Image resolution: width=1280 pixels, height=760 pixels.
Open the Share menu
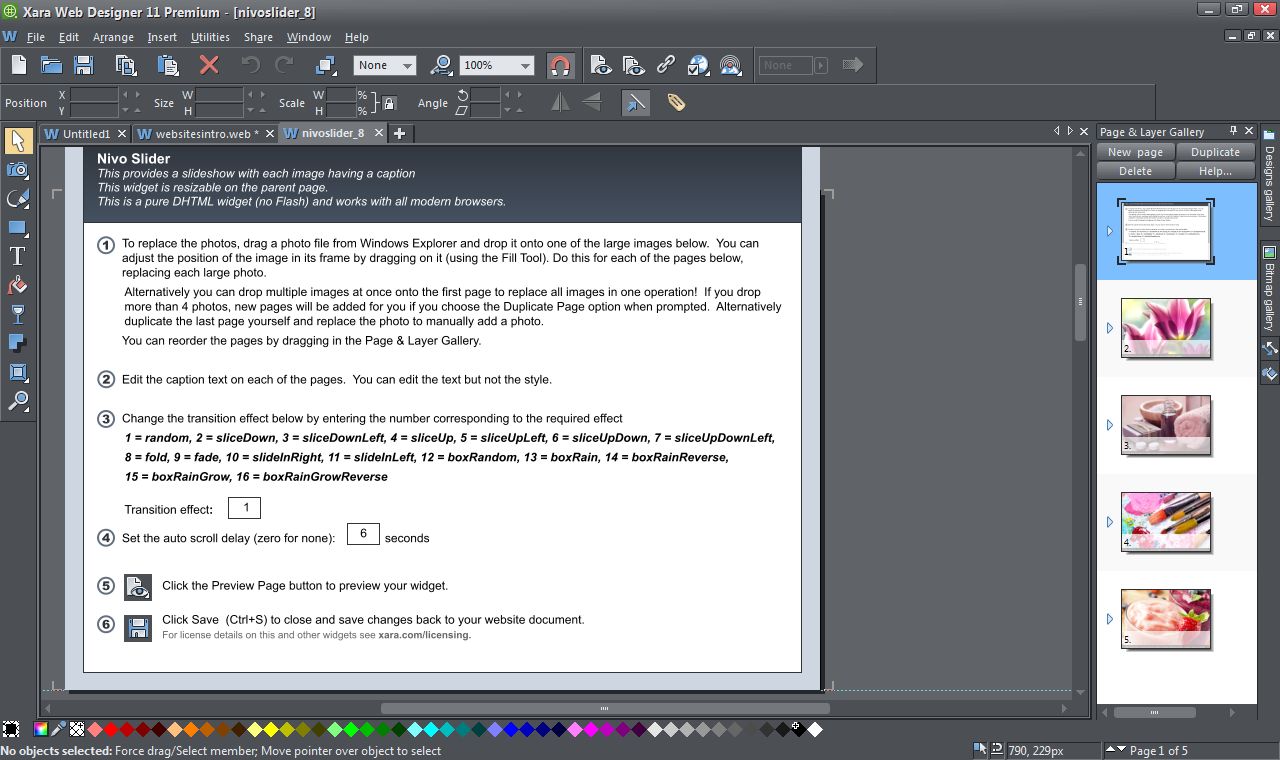(258, 37)
